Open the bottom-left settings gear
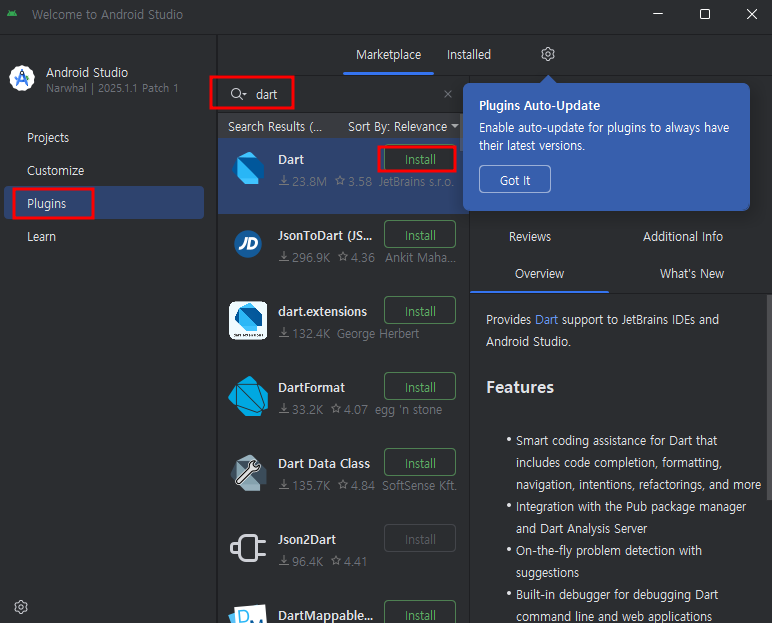Screen dimensions: 772x623 coord(21,607)
